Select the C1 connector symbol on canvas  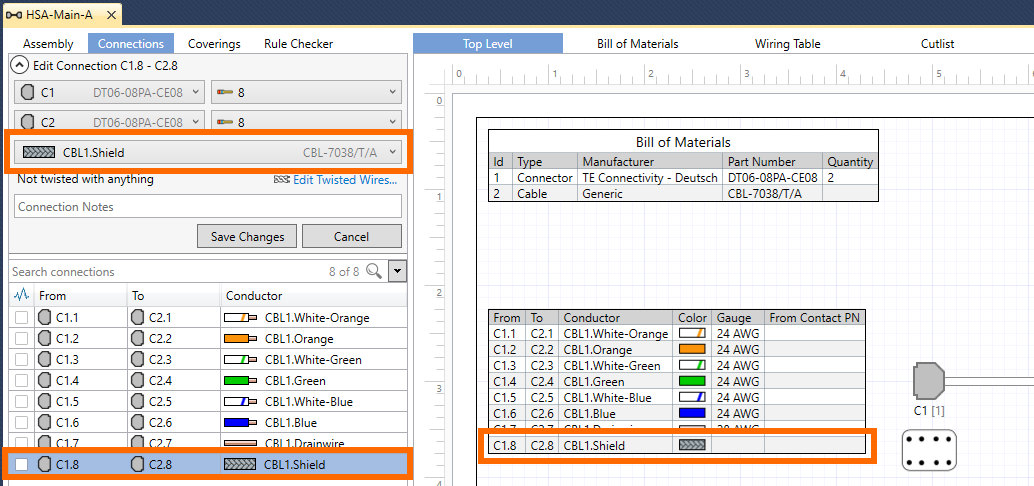929,380
